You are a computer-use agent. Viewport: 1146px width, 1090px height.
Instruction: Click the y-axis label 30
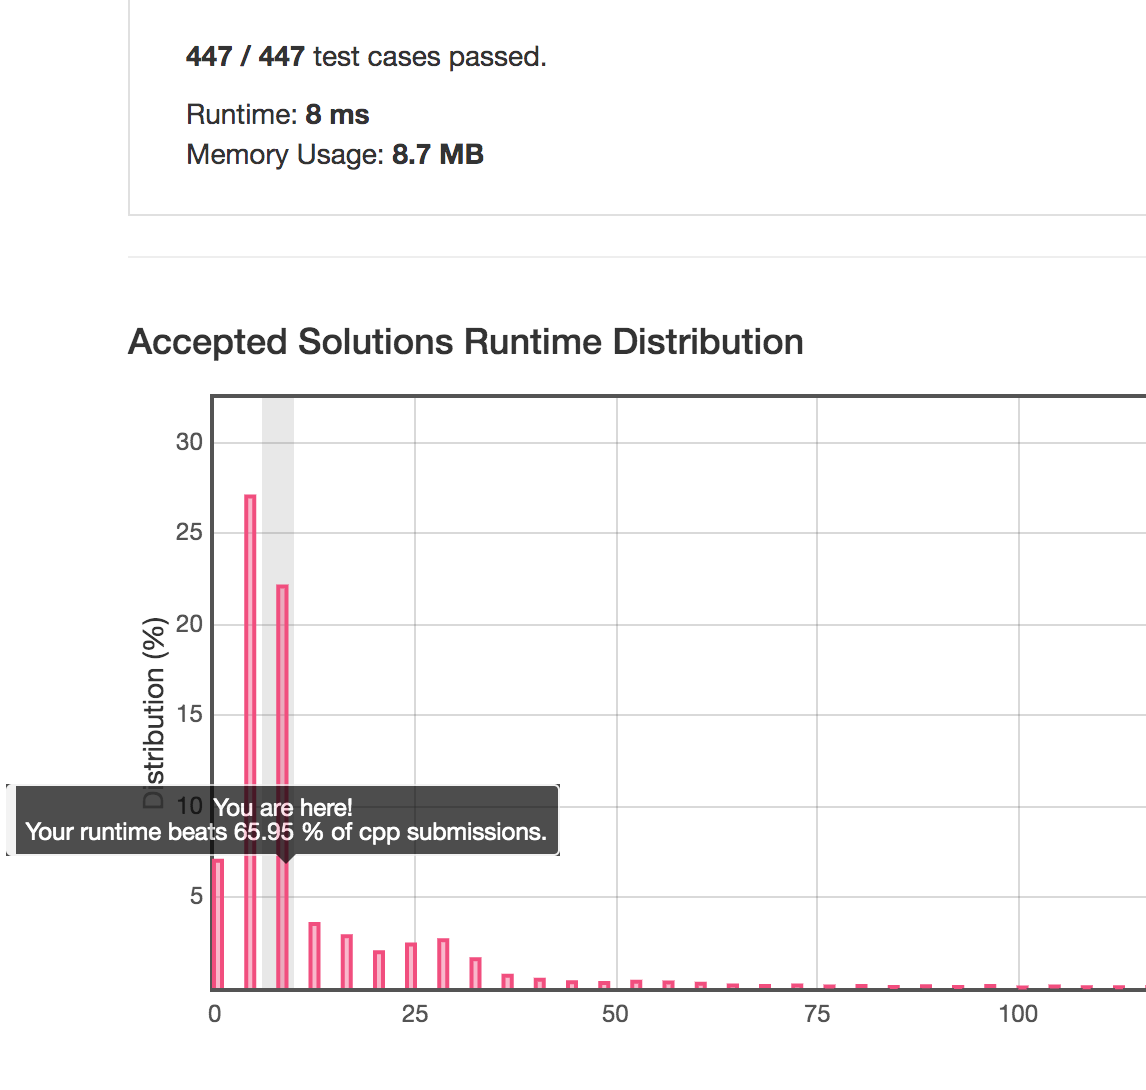click(189, 442)
